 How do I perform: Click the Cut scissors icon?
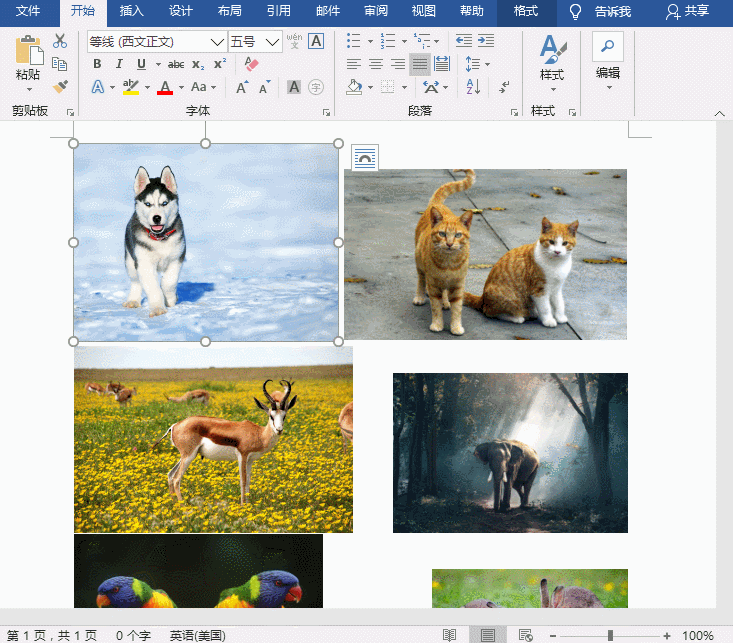click(x=60, y=41)
